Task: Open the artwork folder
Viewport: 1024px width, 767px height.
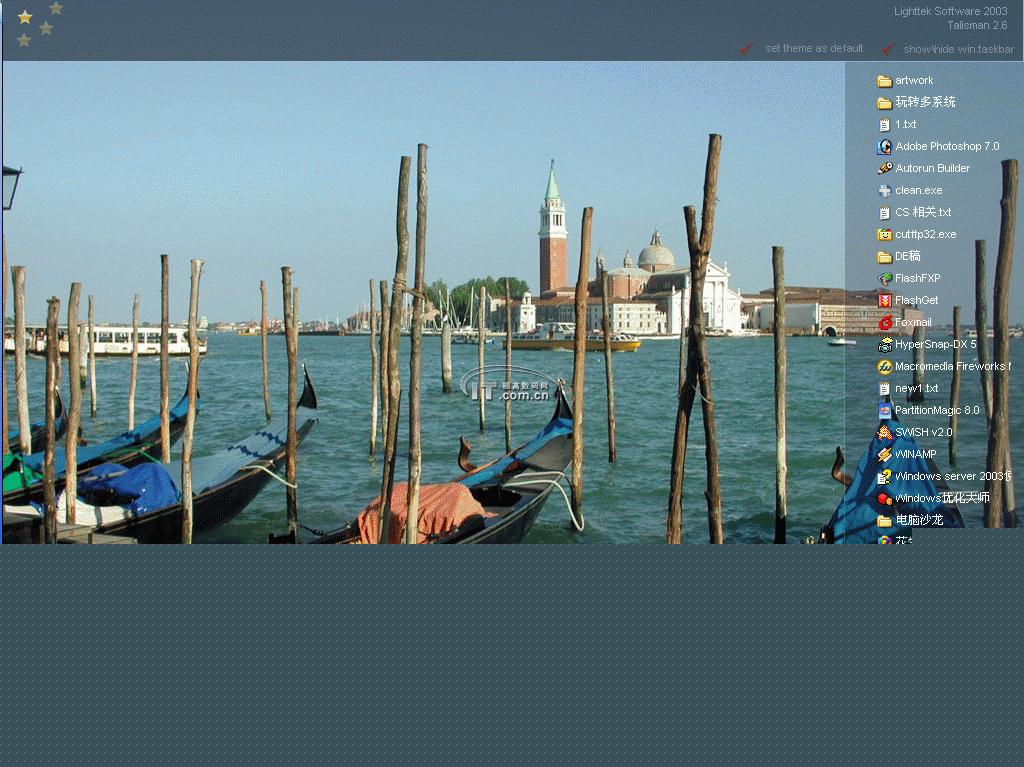Action: (884, 81)
